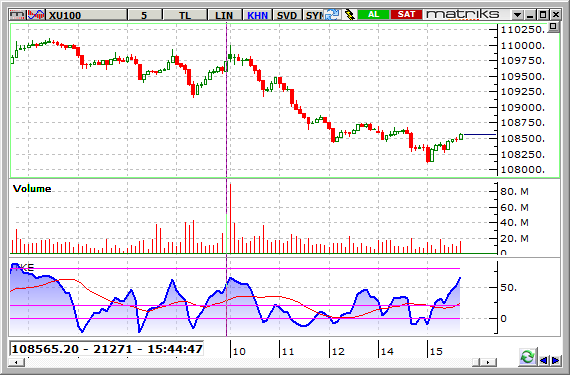Click the 80. M volume axis label
This screenshot has width=570, height=375.
pos(514,191)
